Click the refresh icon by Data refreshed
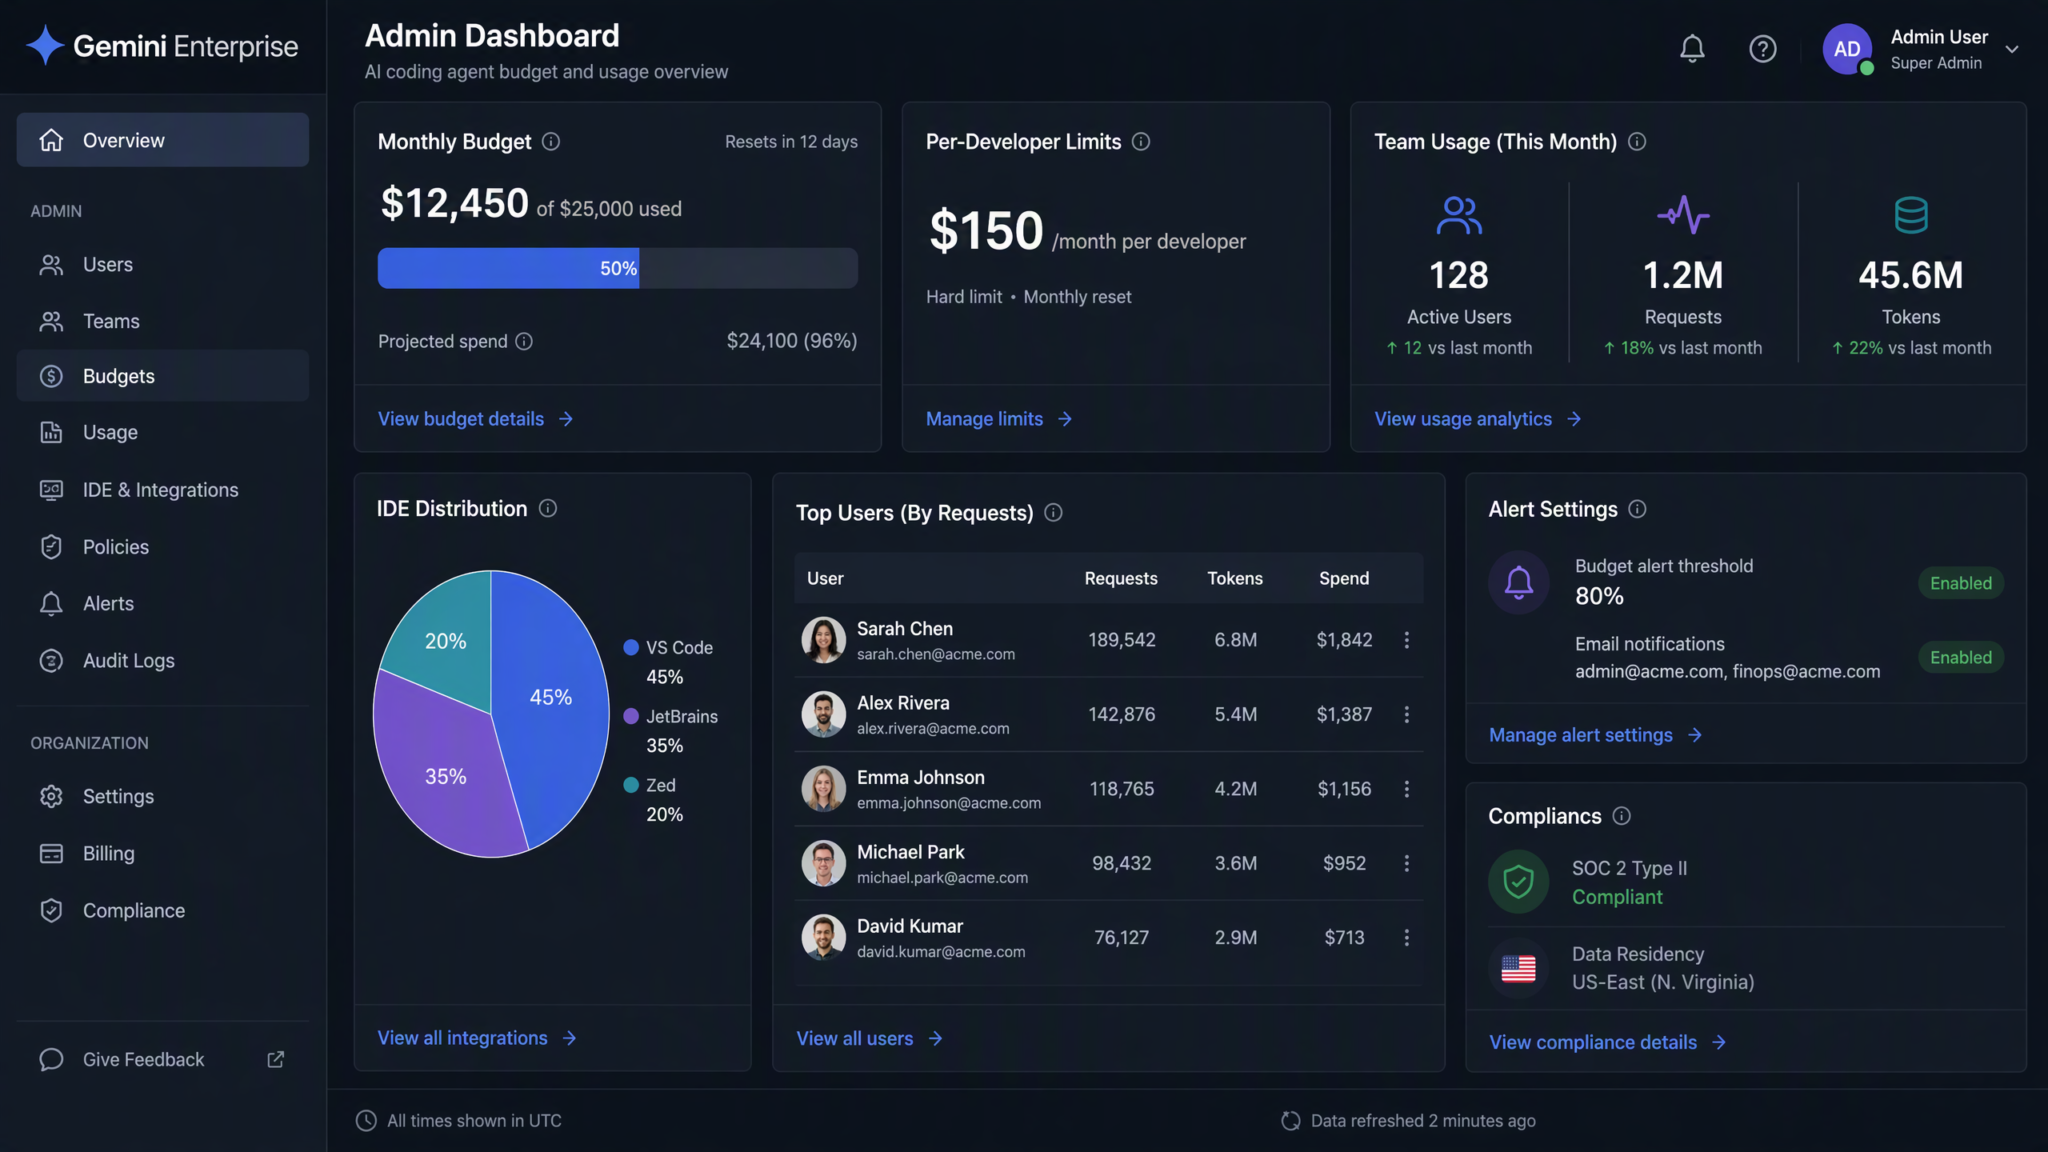2048x1152 pixels. [x=1291, y=1121]
